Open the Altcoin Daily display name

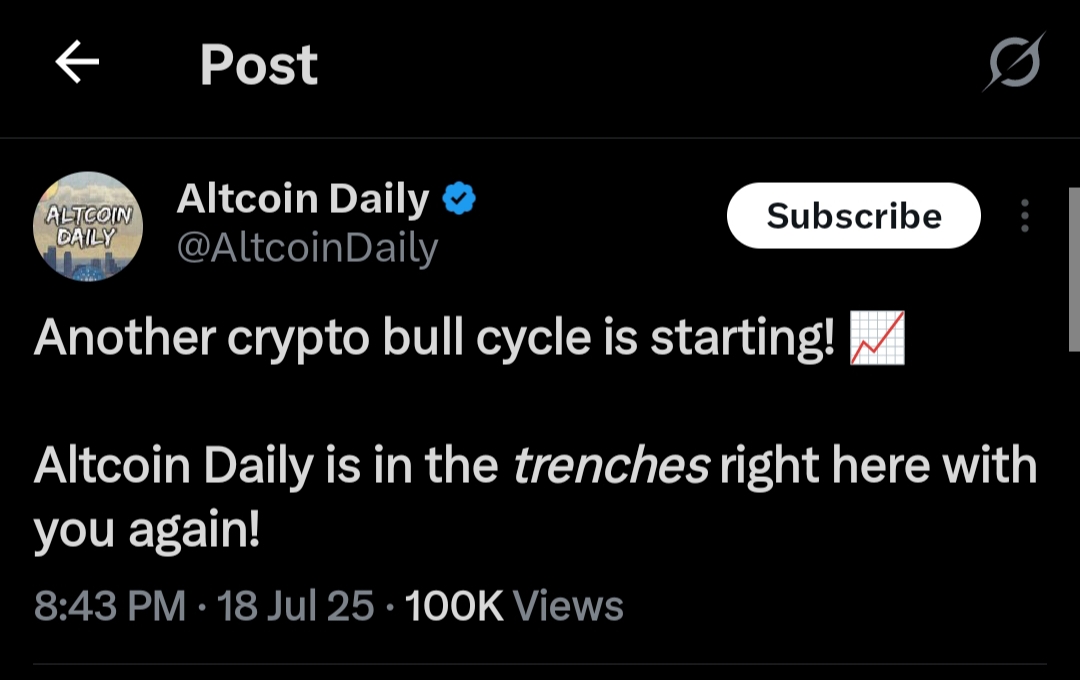coord(302,200)
